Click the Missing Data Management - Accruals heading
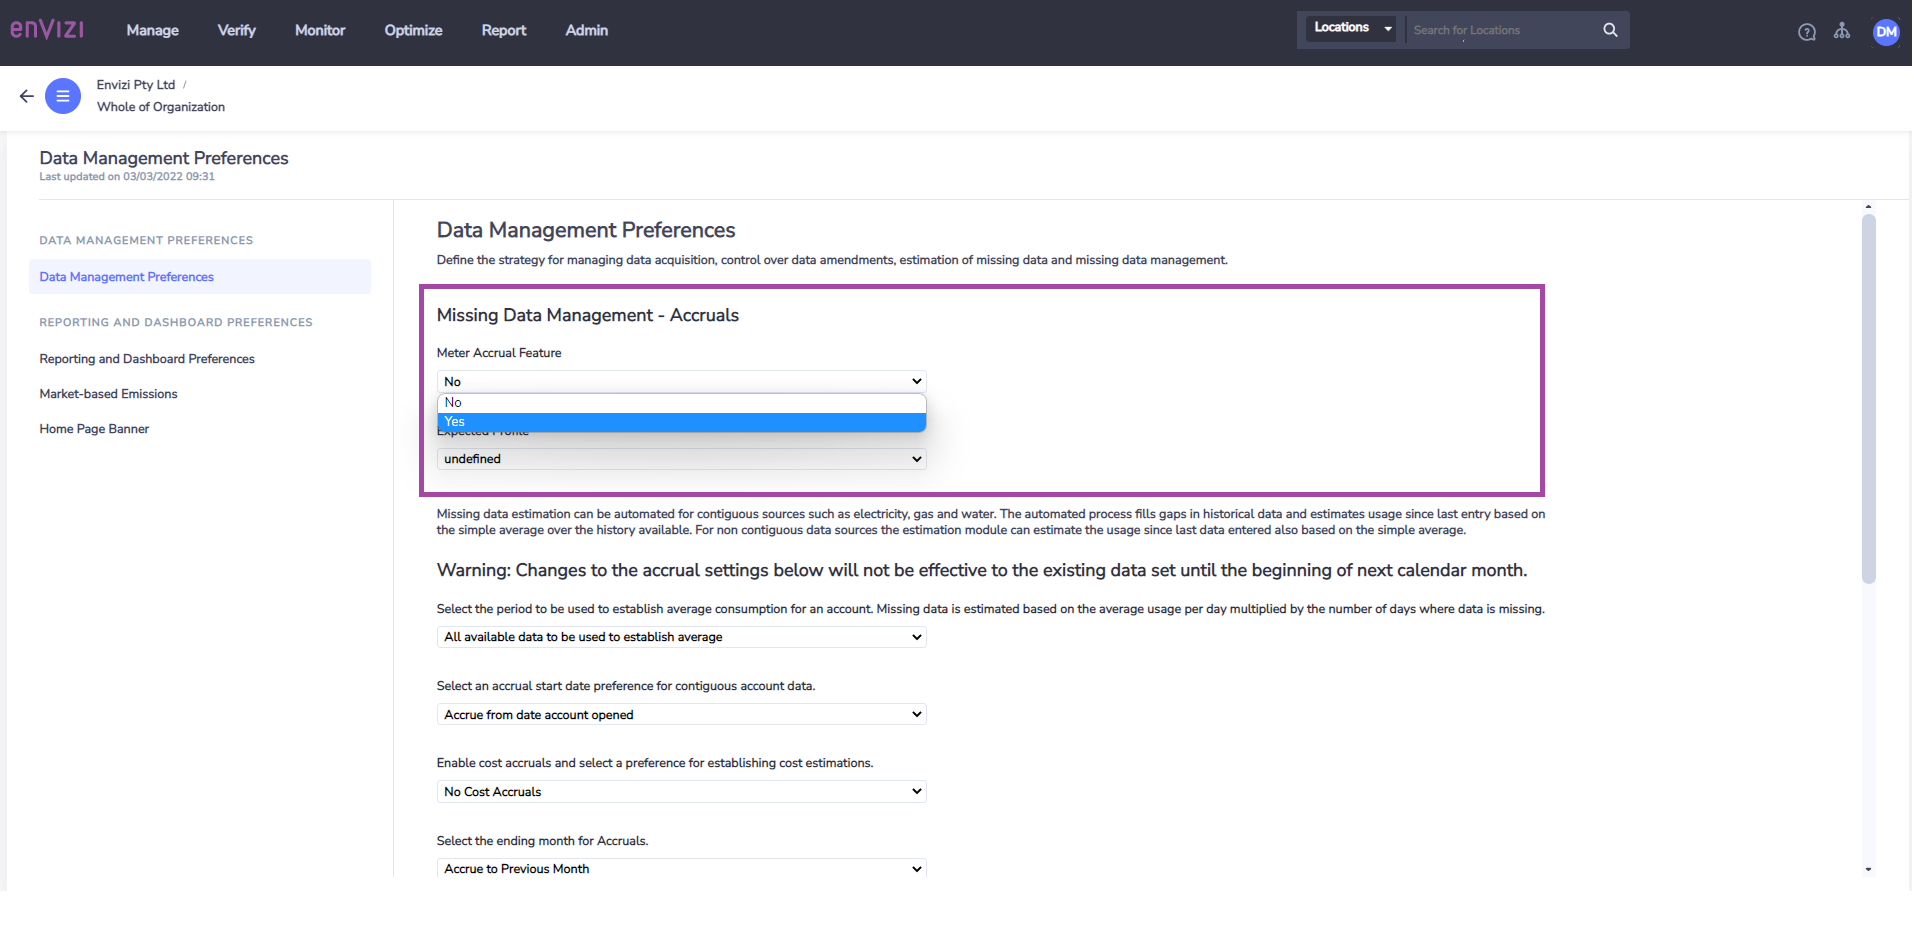Image resolution: width=1914 pixels, height=949 pixels. (587, 315)
